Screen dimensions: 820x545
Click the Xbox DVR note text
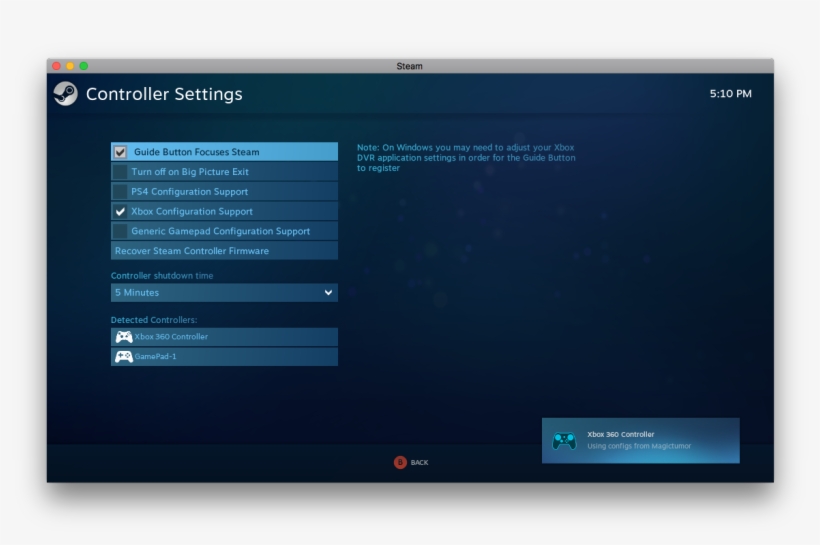click(466, 157)
